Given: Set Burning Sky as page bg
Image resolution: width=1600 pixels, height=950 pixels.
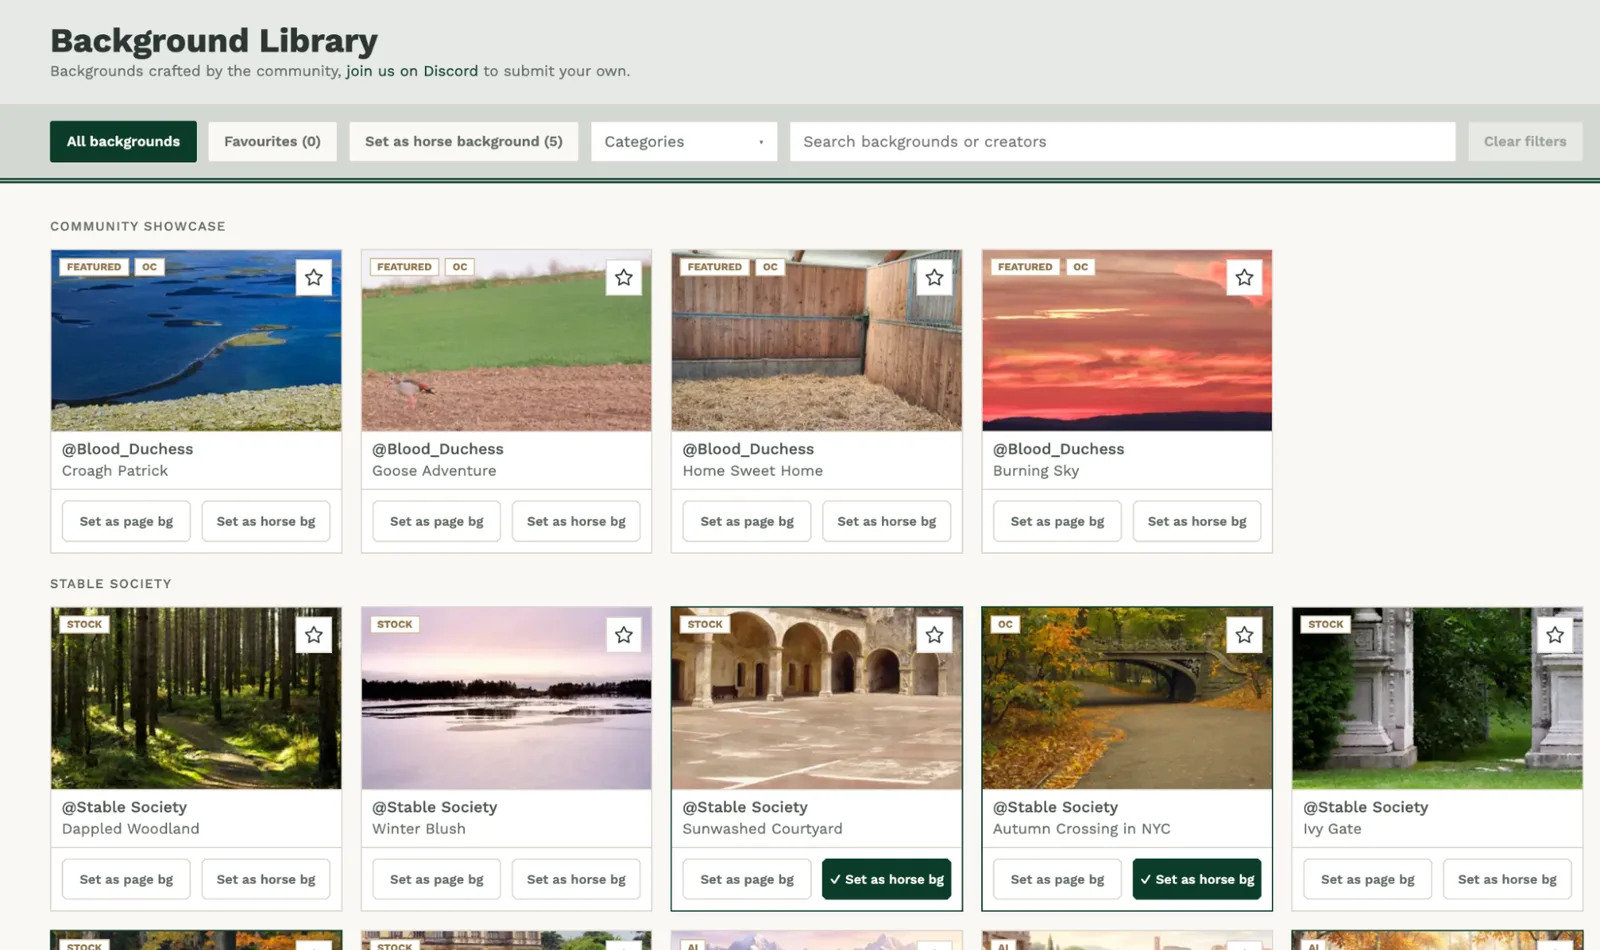Looking at the screenshot, I should pyautogui.click(x=1057, y=521).
